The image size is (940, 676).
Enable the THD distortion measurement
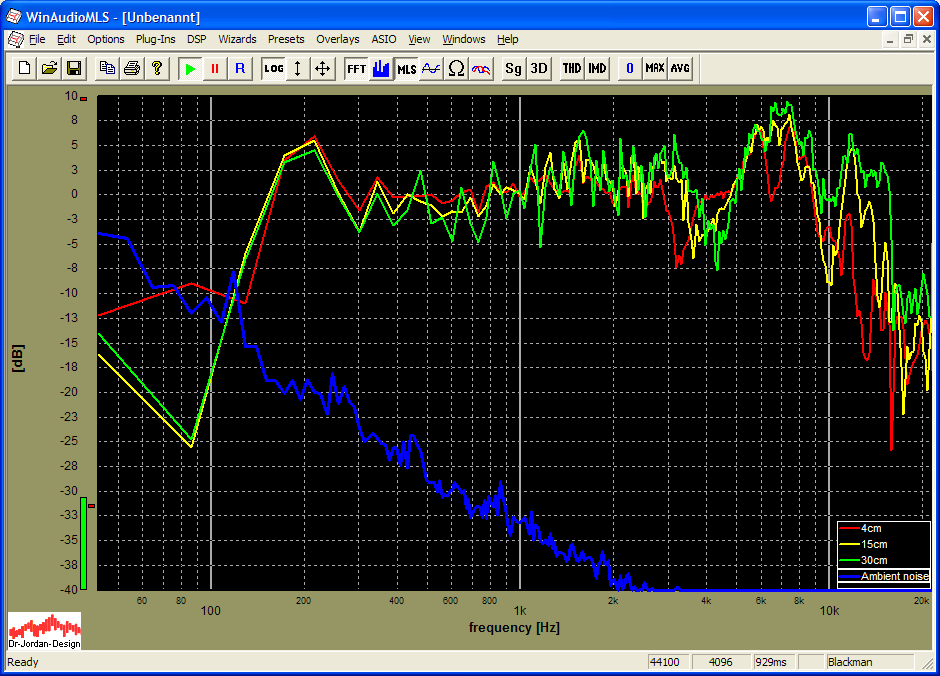(571, 69)
